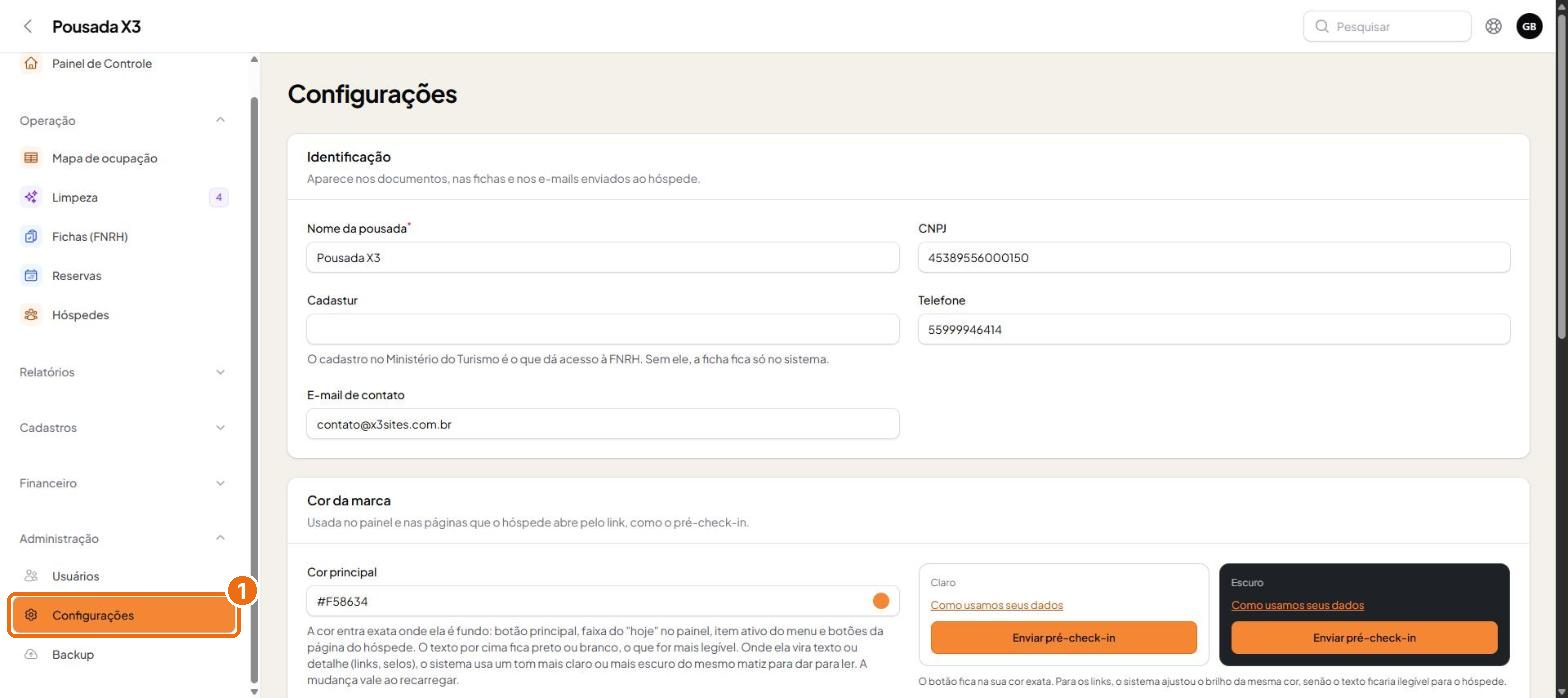Click the Limpeza sparkle icon
The width and height of the screenshot is (1568, 698).
pyautogui.click(x=31, y=198)
